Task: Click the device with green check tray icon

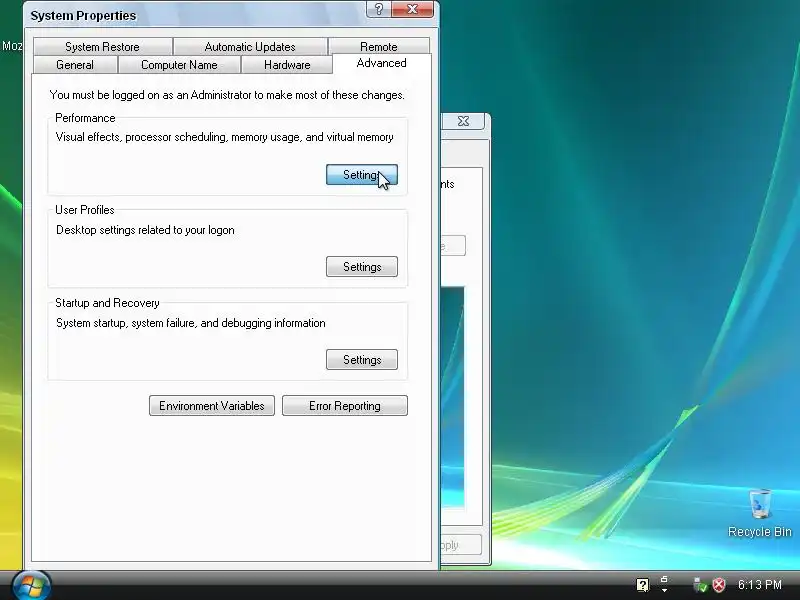Action: [700, 585]
